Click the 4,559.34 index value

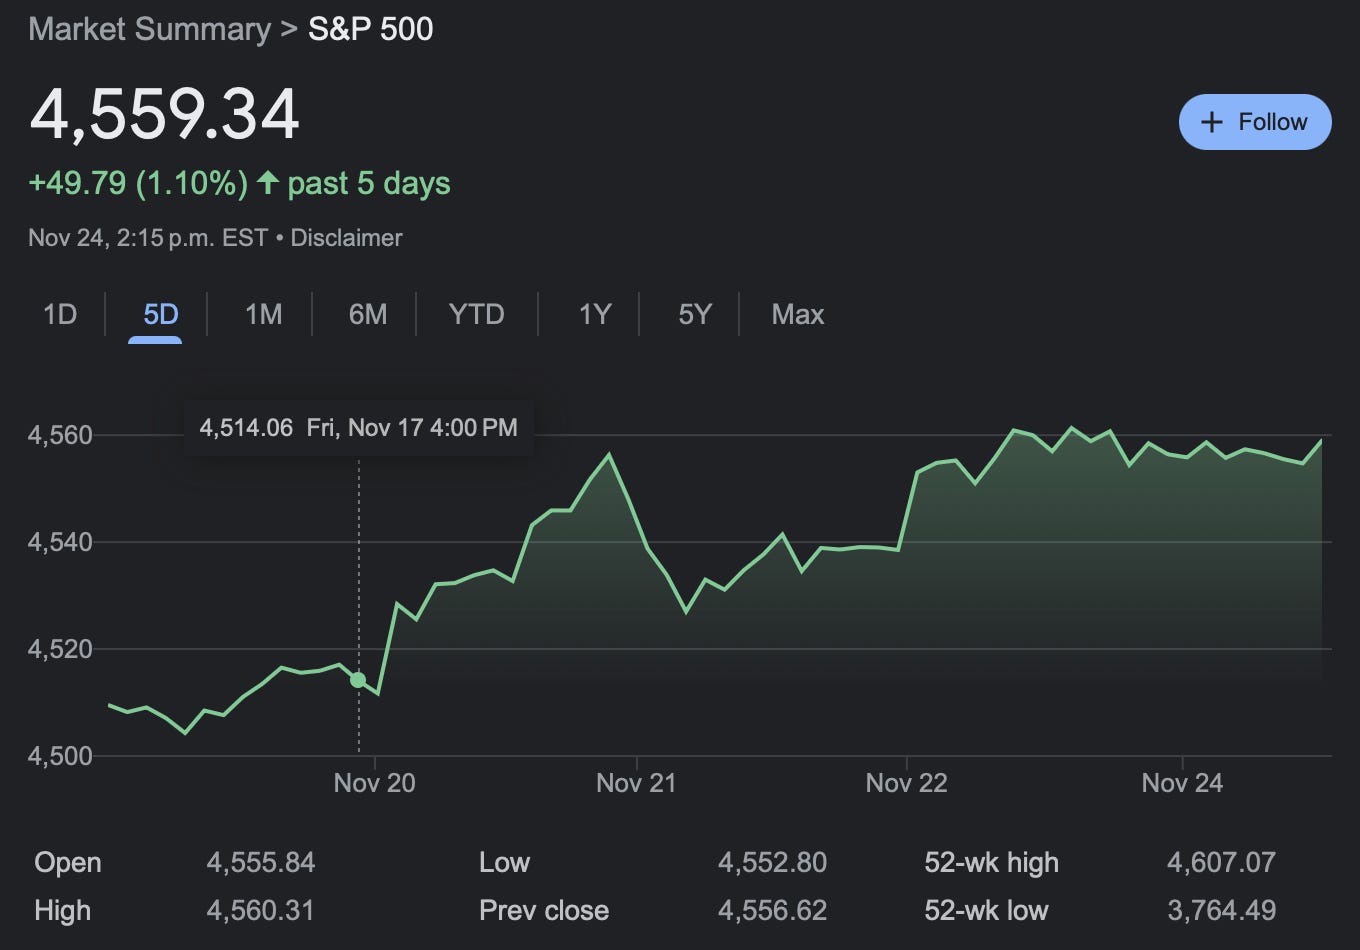[x=165, y=114]
